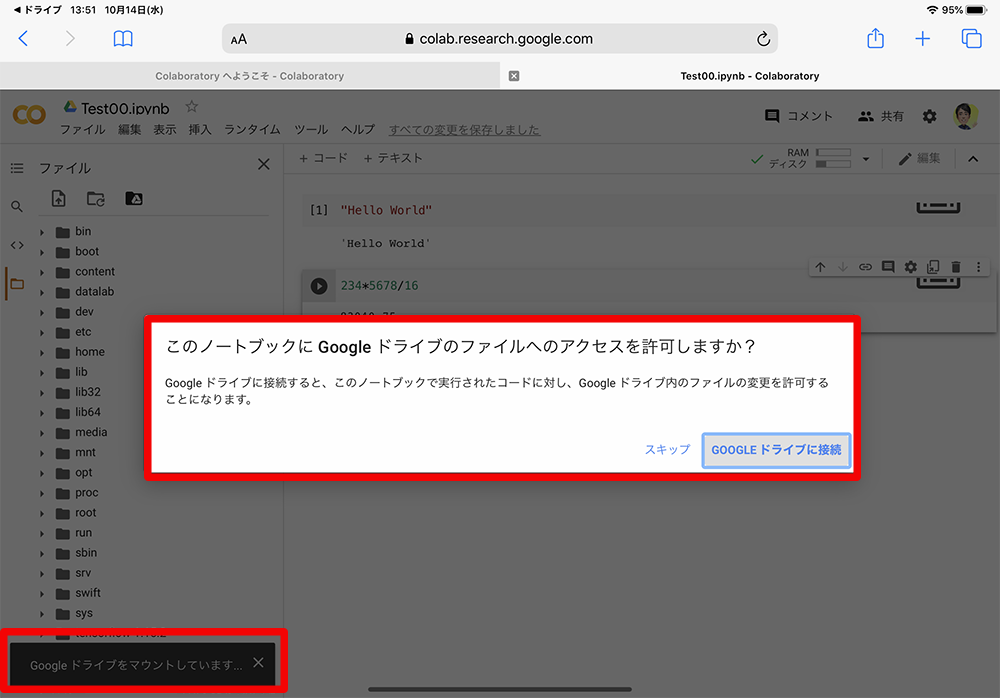Mount Google Drive from the file panel
The height and width of the screenshot is (698, 1000).
133,198
